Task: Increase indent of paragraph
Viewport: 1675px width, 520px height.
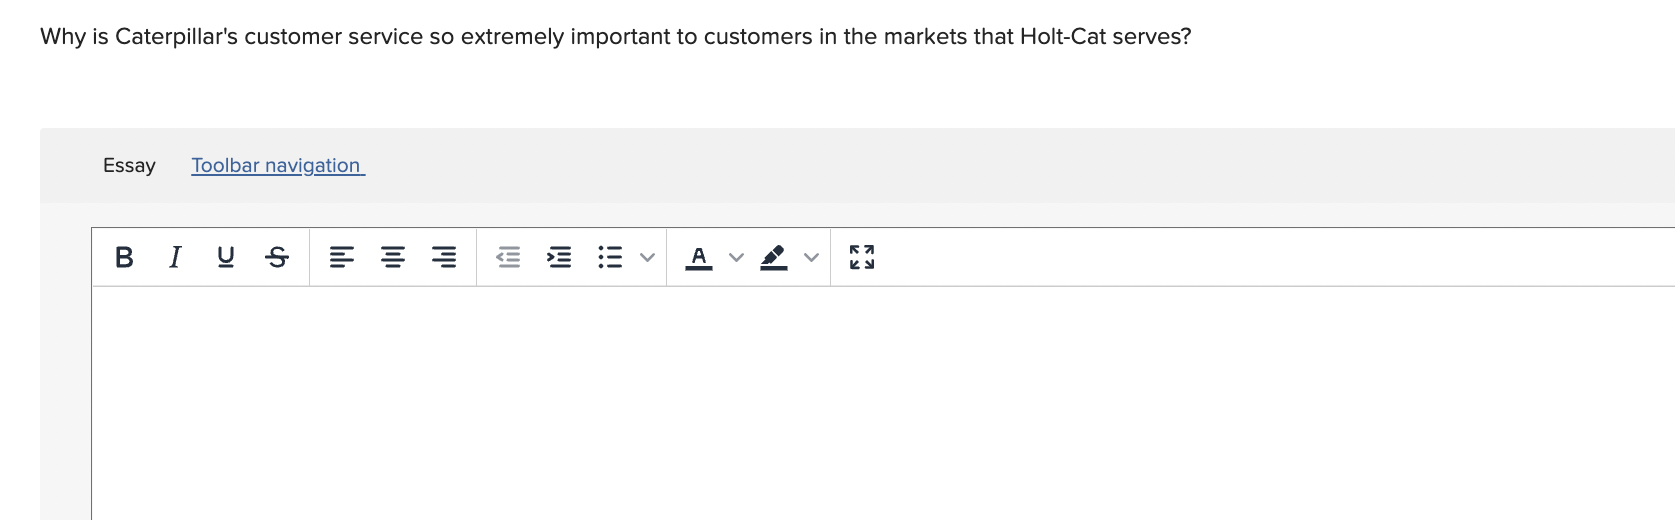Action: [560, 257]
